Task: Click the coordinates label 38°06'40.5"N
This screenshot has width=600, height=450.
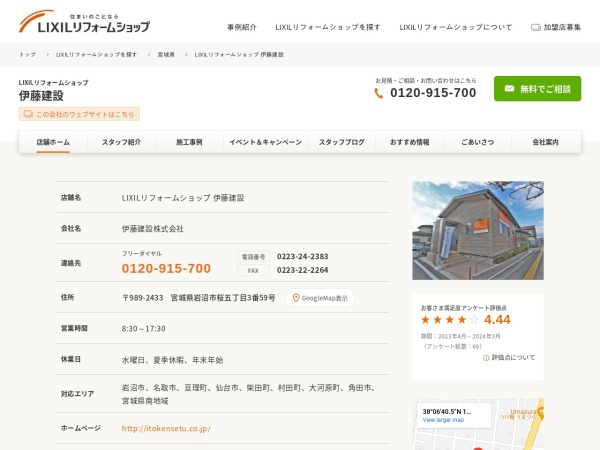Action: (447, 412)
